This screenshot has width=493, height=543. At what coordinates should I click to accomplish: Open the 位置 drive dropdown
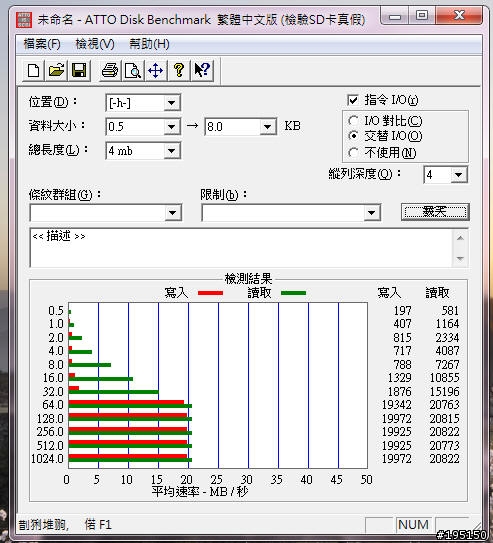(x=171, y=103)
